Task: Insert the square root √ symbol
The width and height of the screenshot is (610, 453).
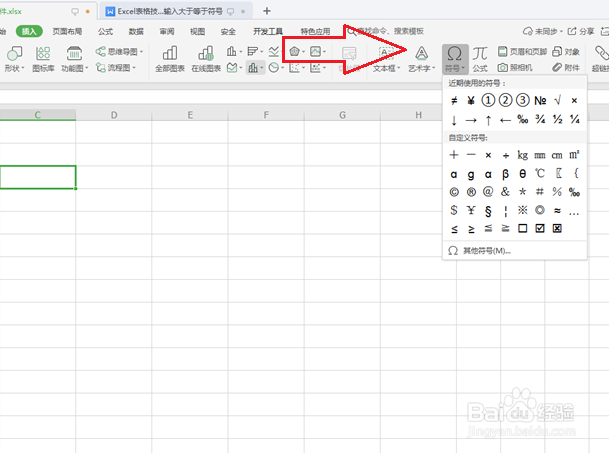Action: click(557, 101)
